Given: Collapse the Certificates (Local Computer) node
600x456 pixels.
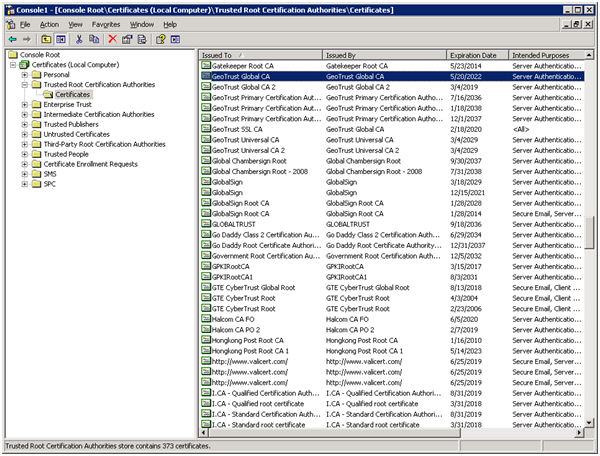Looking at the screenshot, I should 13,65.
